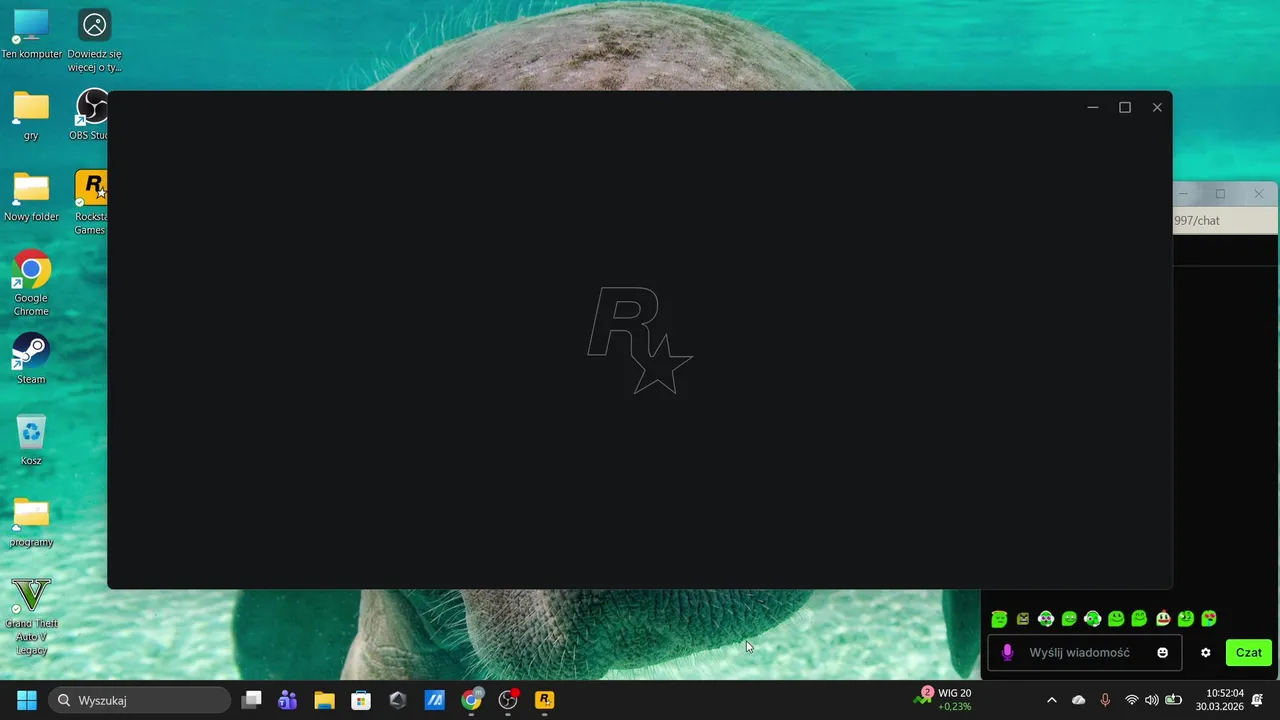The width and height of the screenshot is (1280, 720).
Task: Maximize the Rockstar Games Launcher window
Action: pyautogui.click(x=1125, y=107)
